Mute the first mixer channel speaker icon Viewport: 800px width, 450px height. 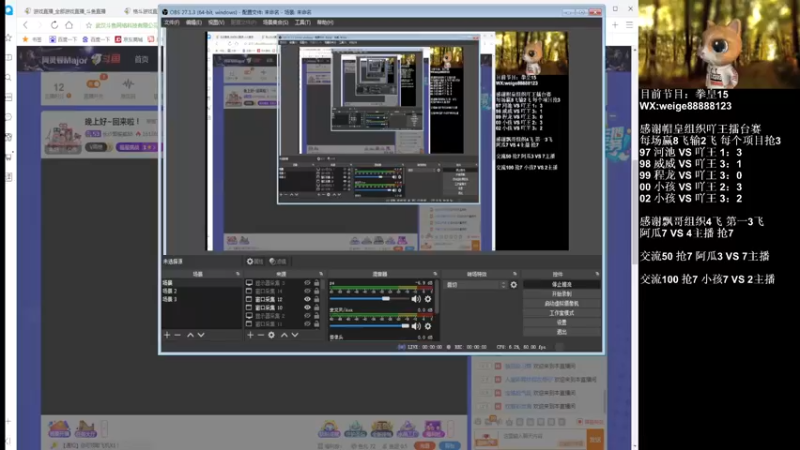tap(416, 299)
